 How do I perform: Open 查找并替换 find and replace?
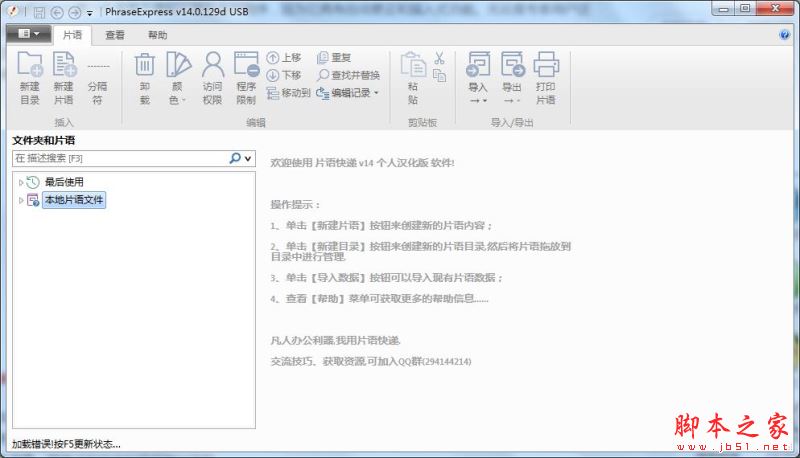tap(348, 75)
